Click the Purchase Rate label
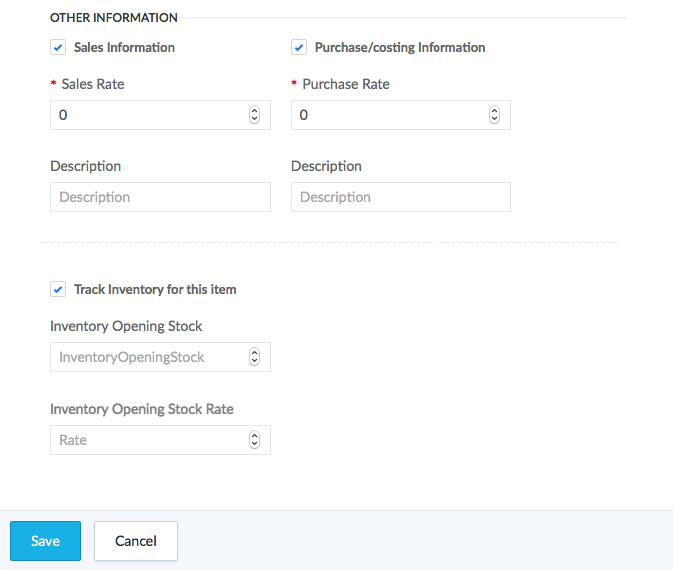673x570 pixels. (346, 84)
